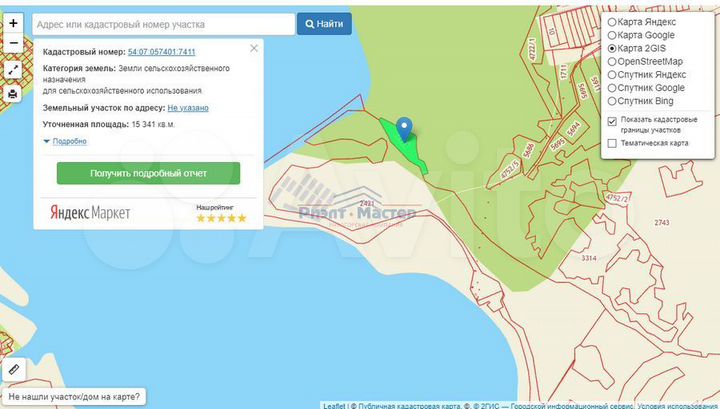The height and width of the screenshot is (409, 720).
Task: Print the map via printer icon
Action: (13, 94)
